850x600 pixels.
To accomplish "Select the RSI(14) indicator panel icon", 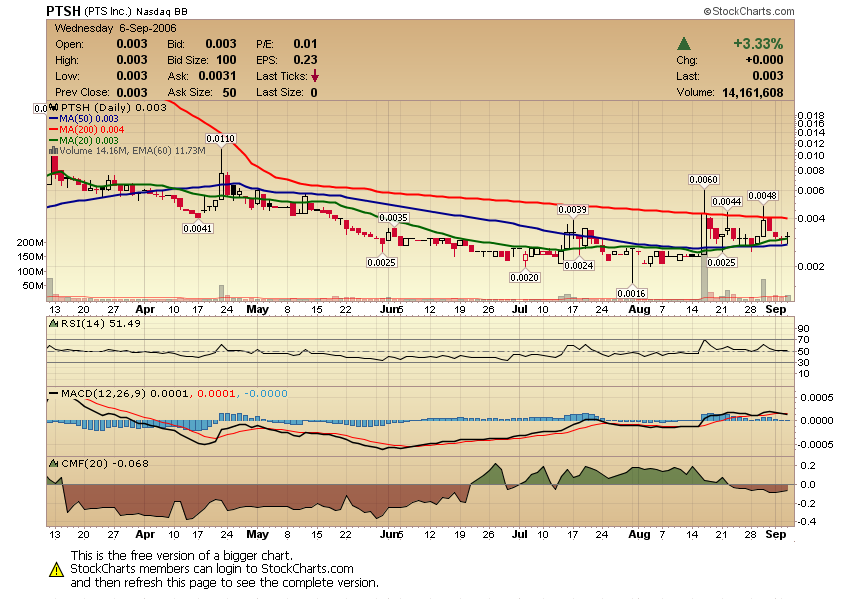I will (53, 323).
